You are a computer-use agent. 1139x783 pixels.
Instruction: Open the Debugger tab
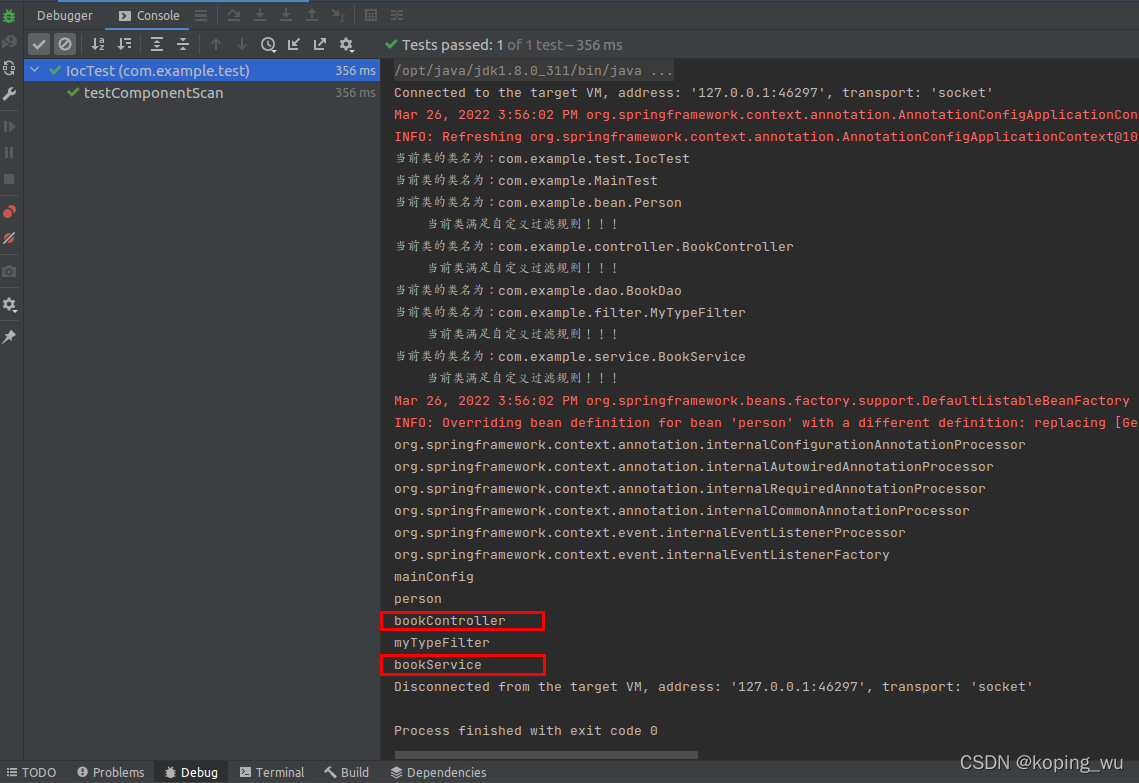(x=65, y=15)
